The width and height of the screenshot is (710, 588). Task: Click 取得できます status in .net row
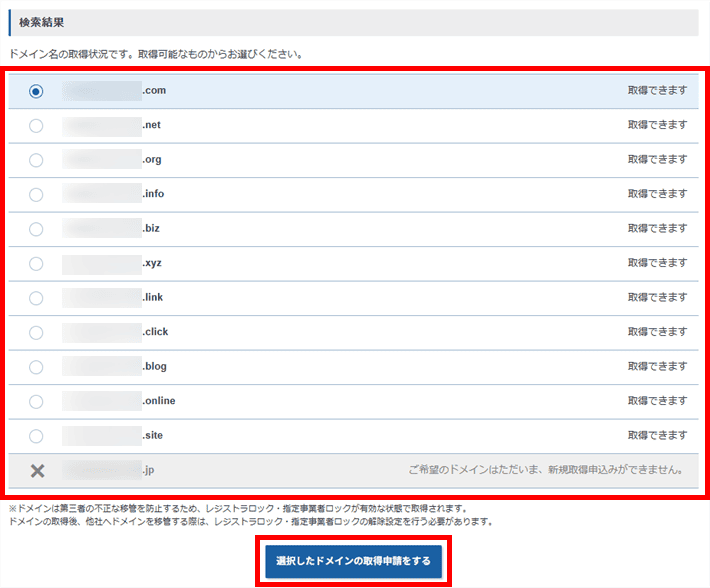click(x=657, y=125)
